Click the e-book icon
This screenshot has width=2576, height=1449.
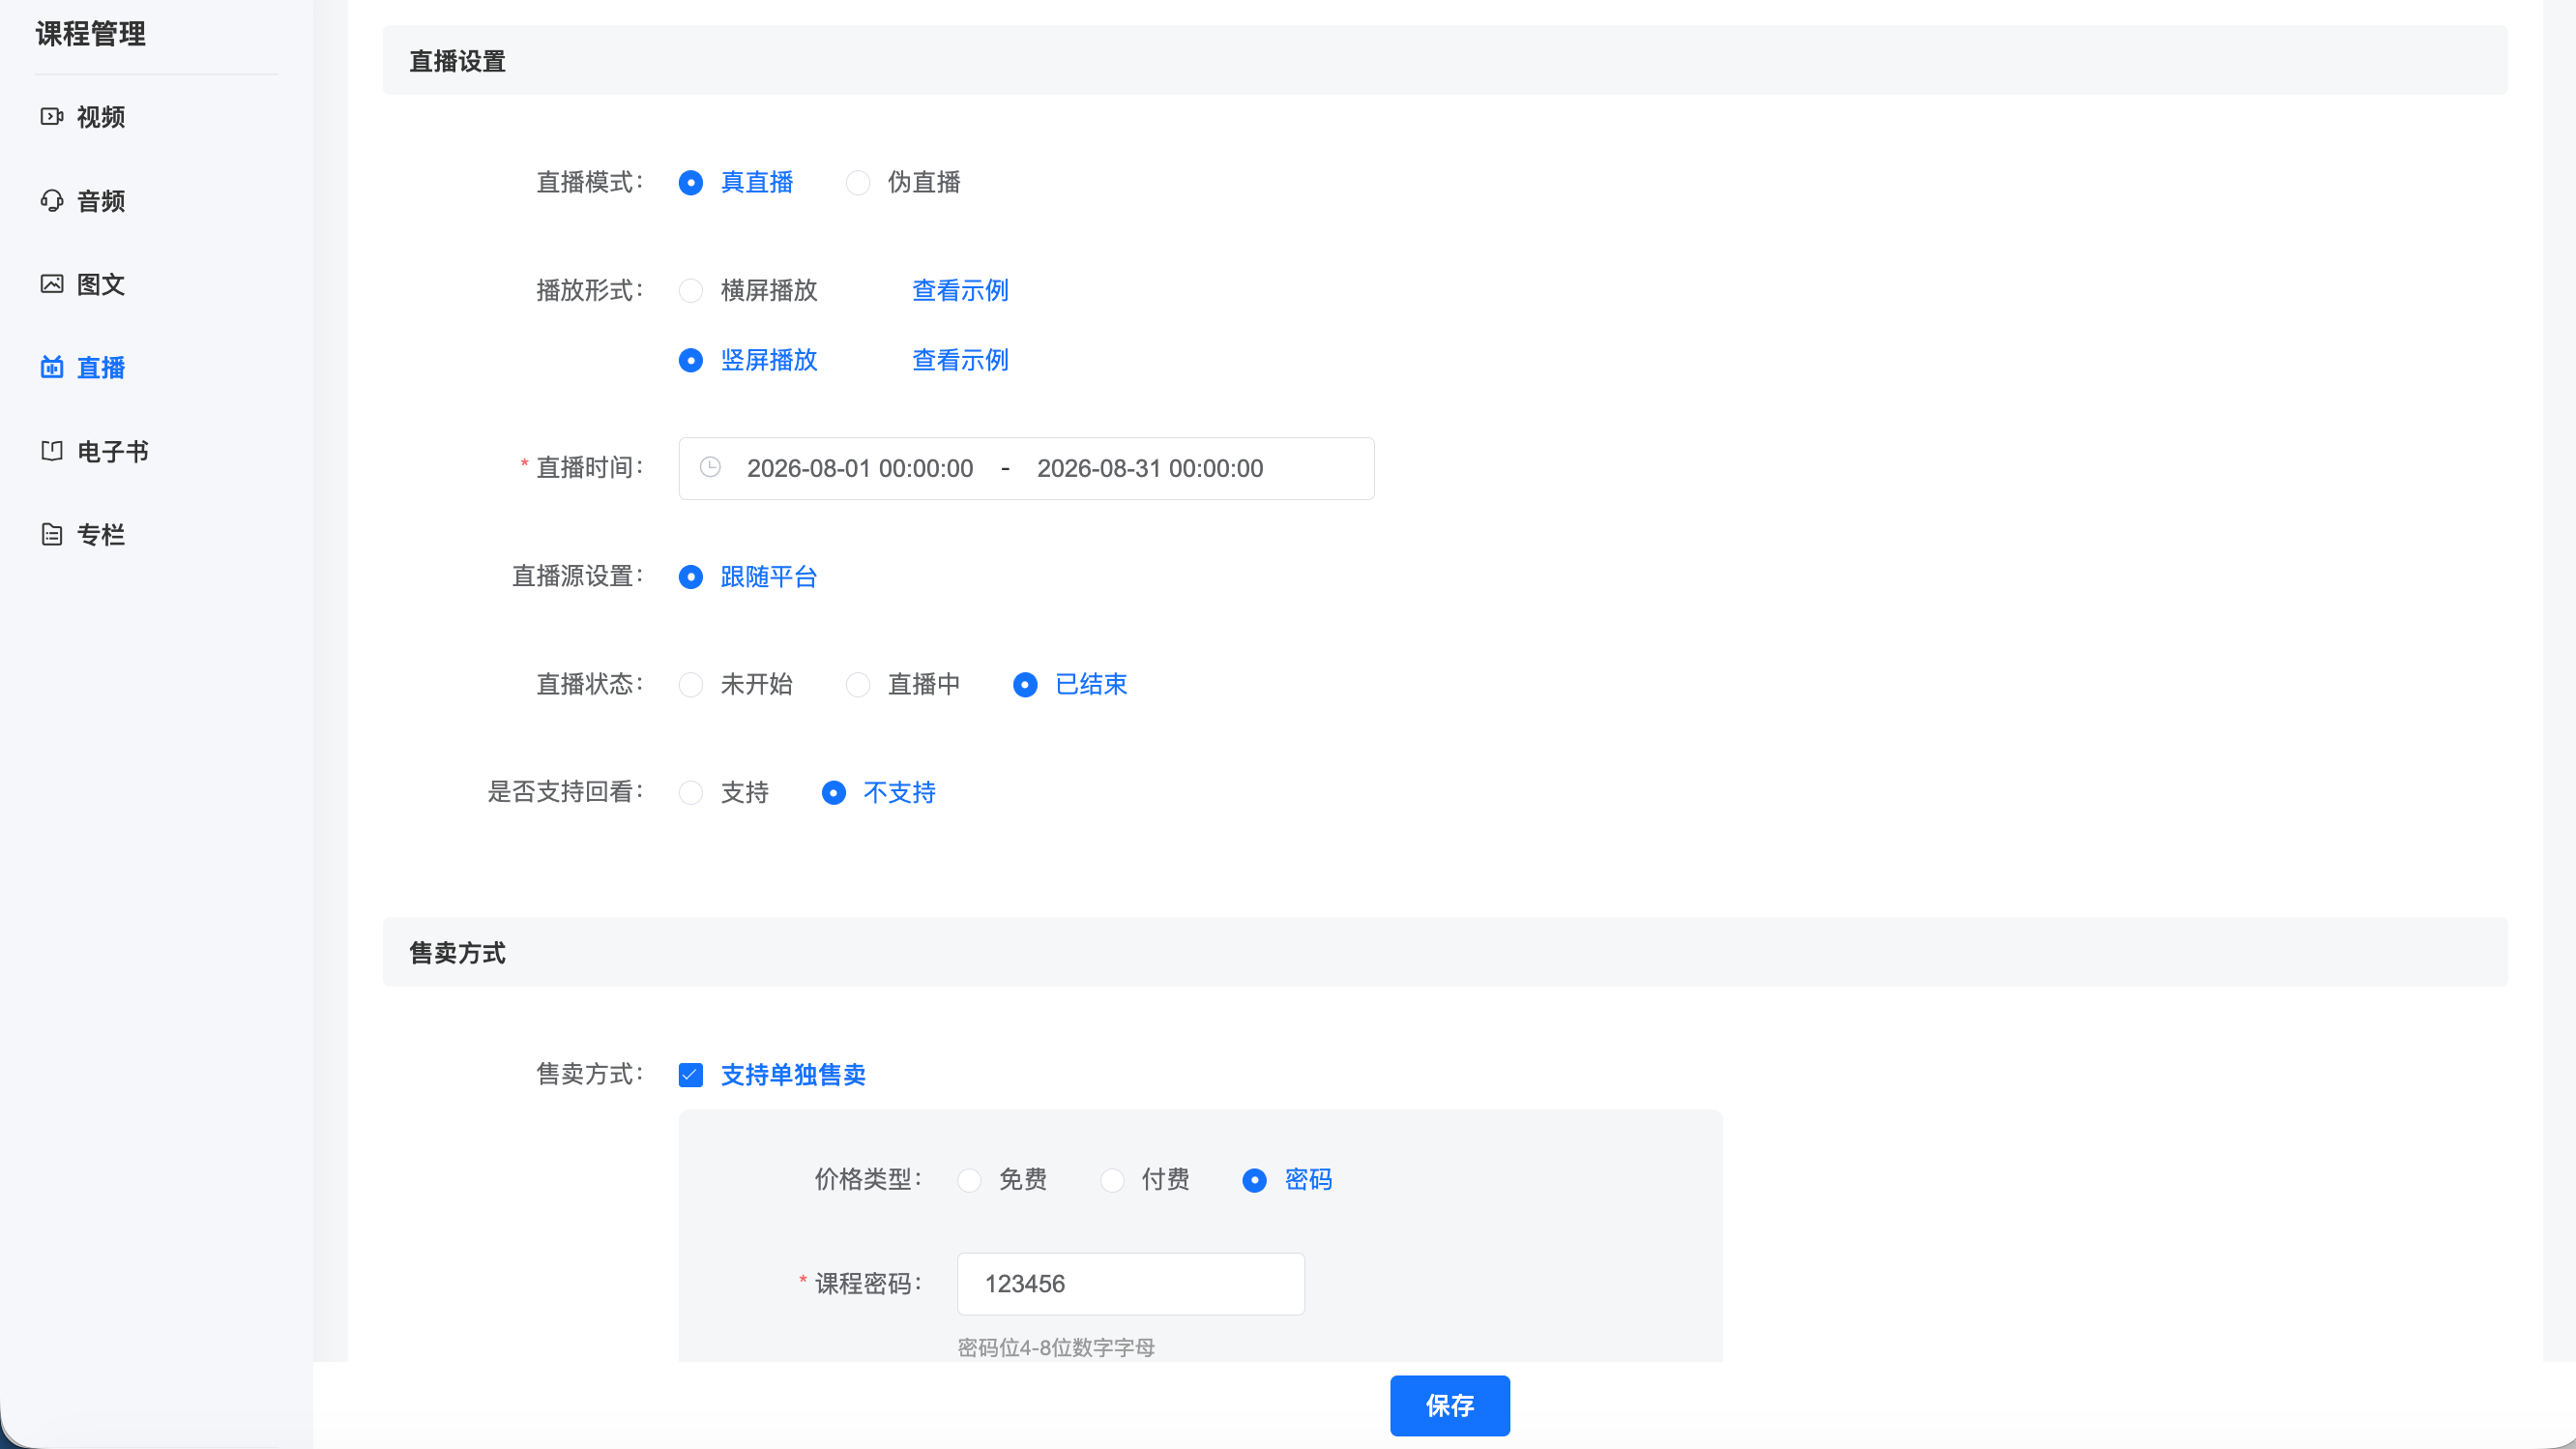(x=52, y=451)
